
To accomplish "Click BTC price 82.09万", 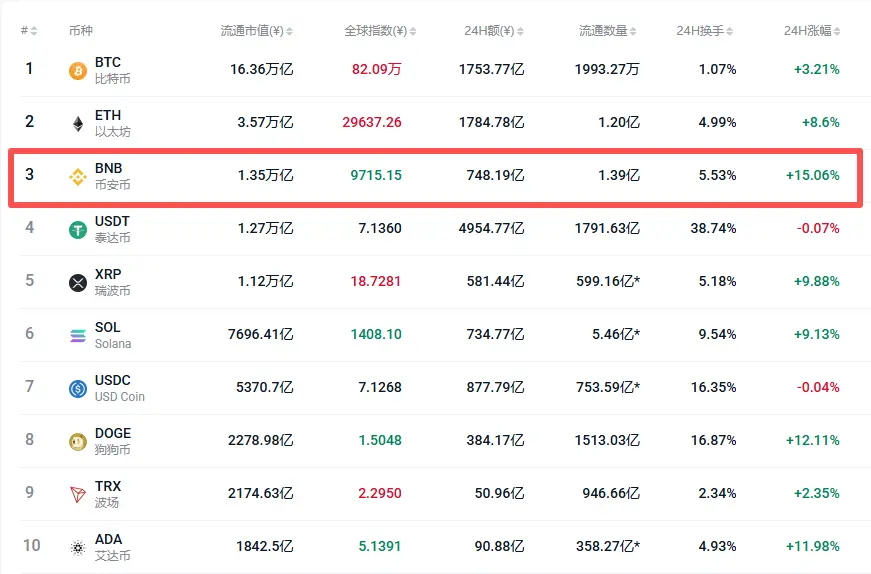I will click(376, 69).
